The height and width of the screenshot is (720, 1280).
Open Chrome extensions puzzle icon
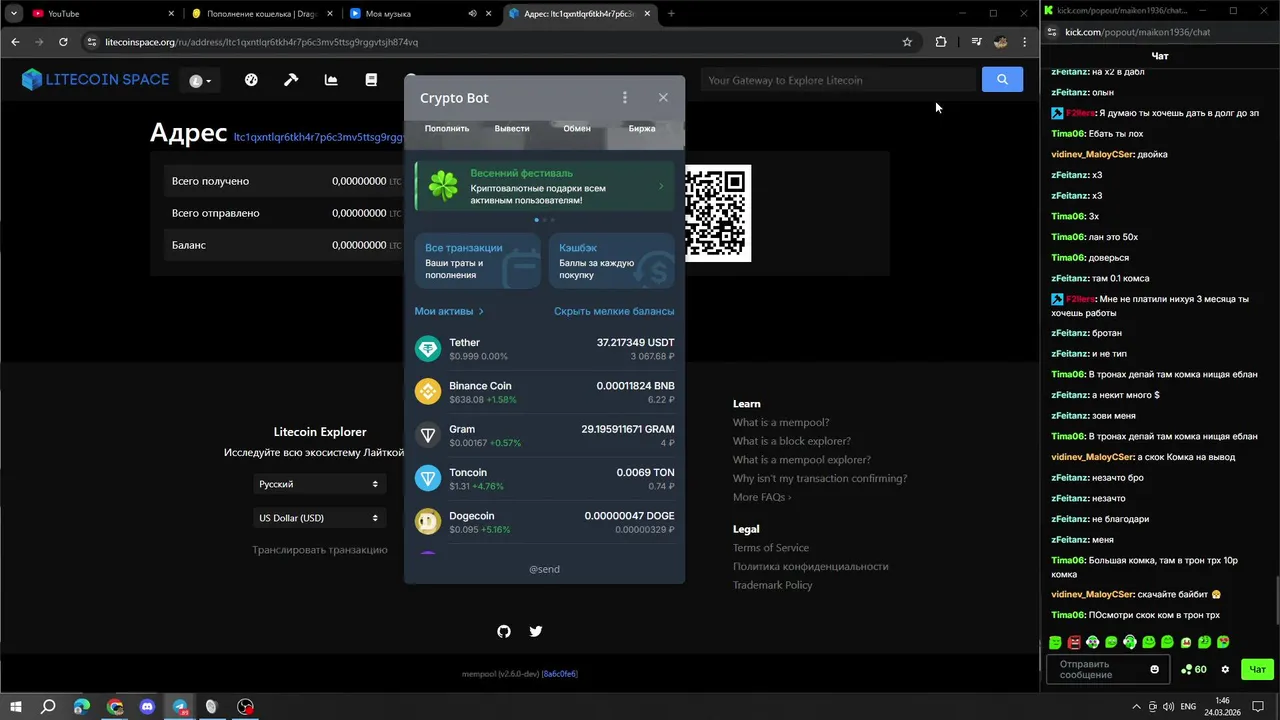[x=941, y=42]
